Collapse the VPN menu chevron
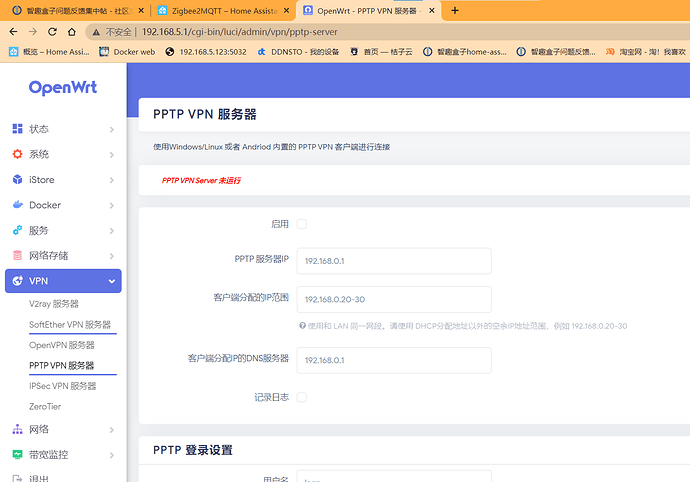 [112, 281]
